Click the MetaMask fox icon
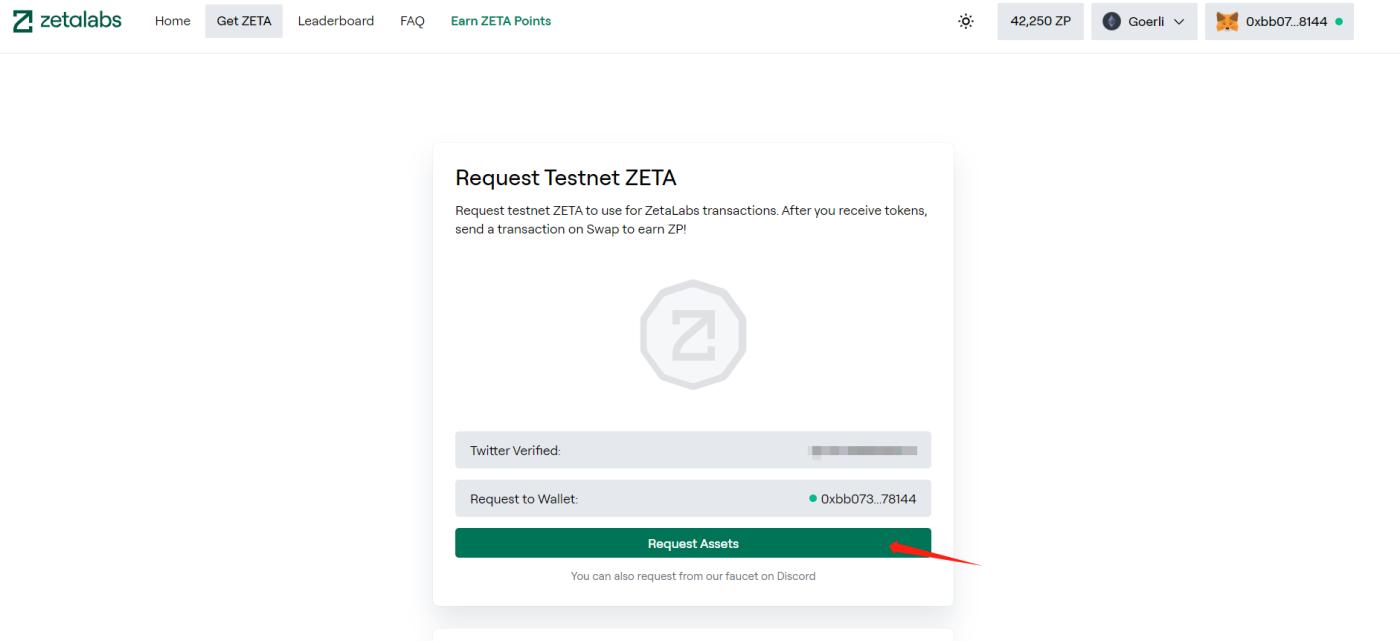Screen dimensions: 1400x641 point(1227,21)
